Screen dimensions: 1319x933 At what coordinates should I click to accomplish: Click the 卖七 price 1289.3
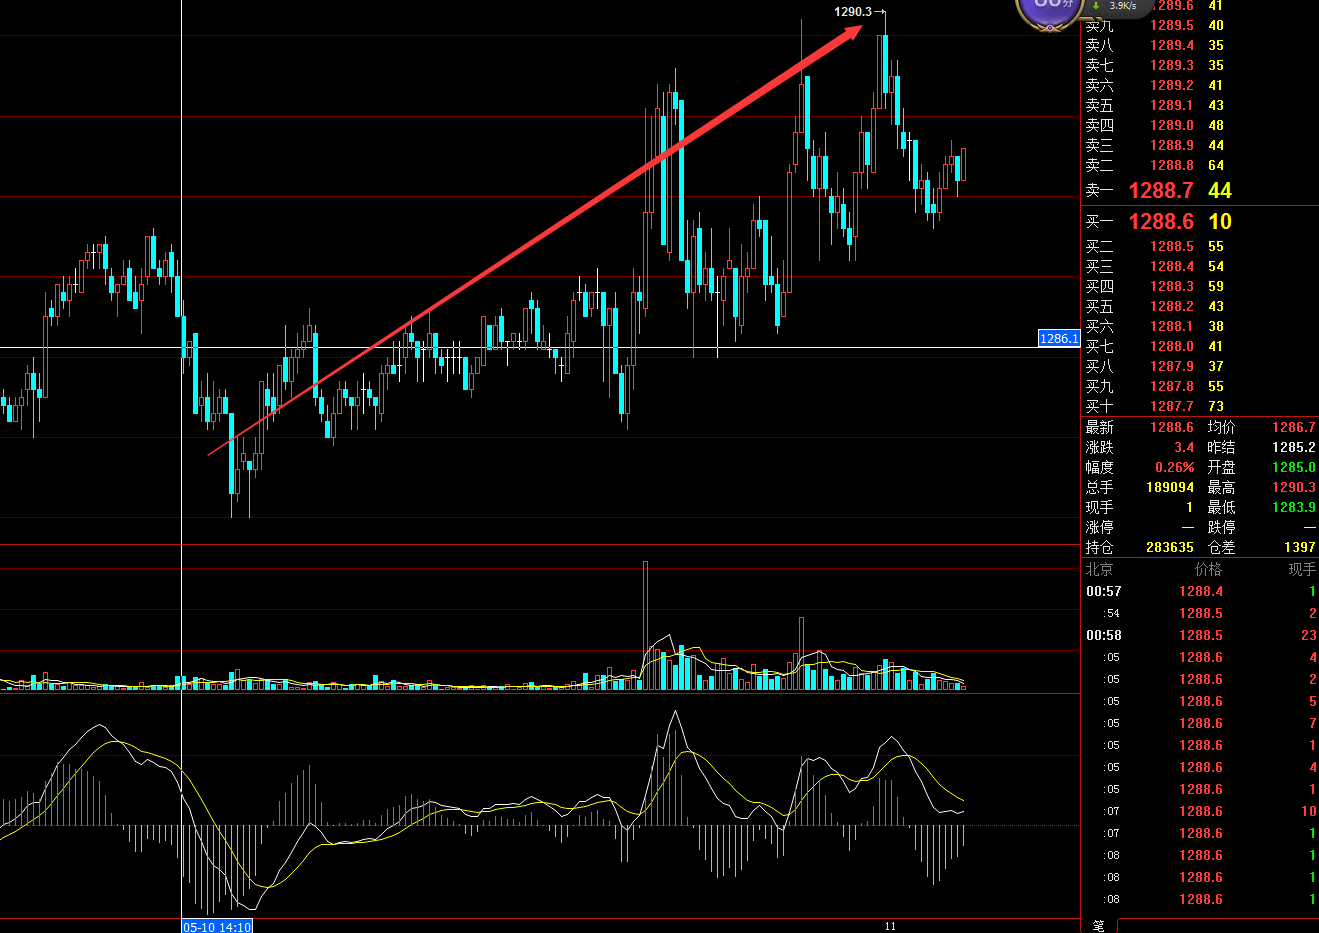pyautogui.click(x=1172, y=65)
